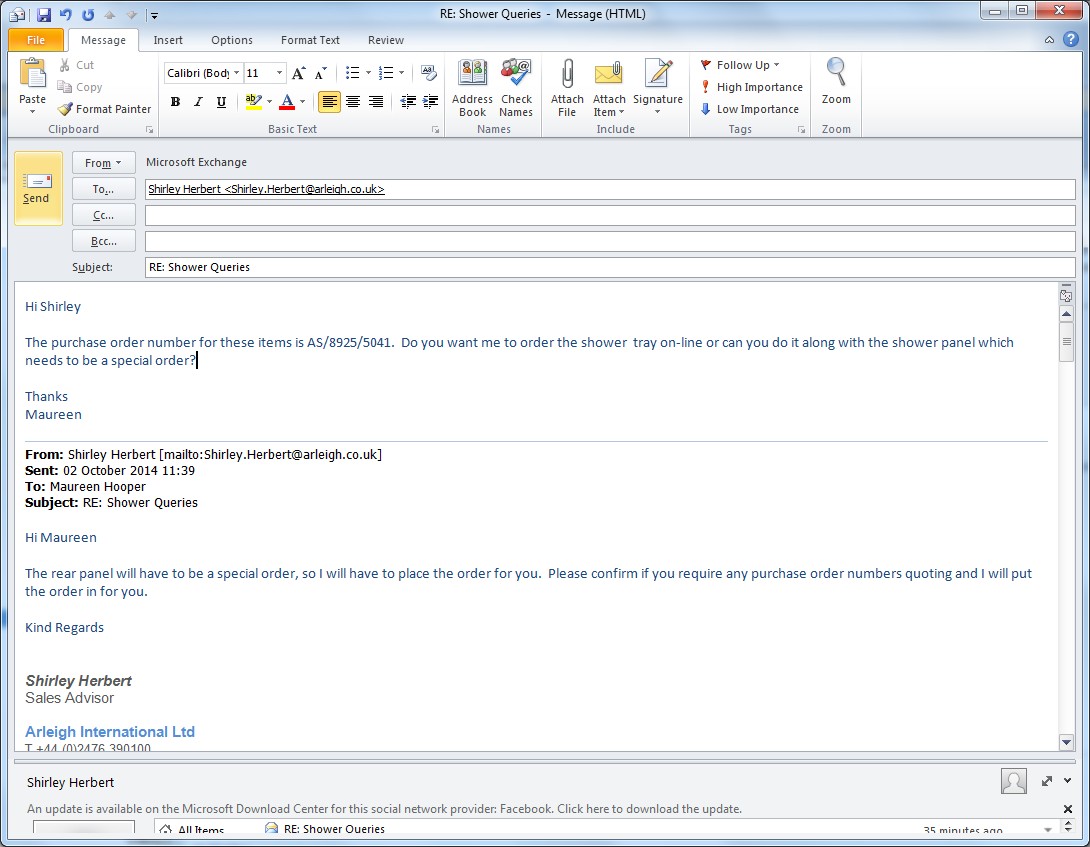
Task: Open Outlook help question mark
Action: [1071, 40]
